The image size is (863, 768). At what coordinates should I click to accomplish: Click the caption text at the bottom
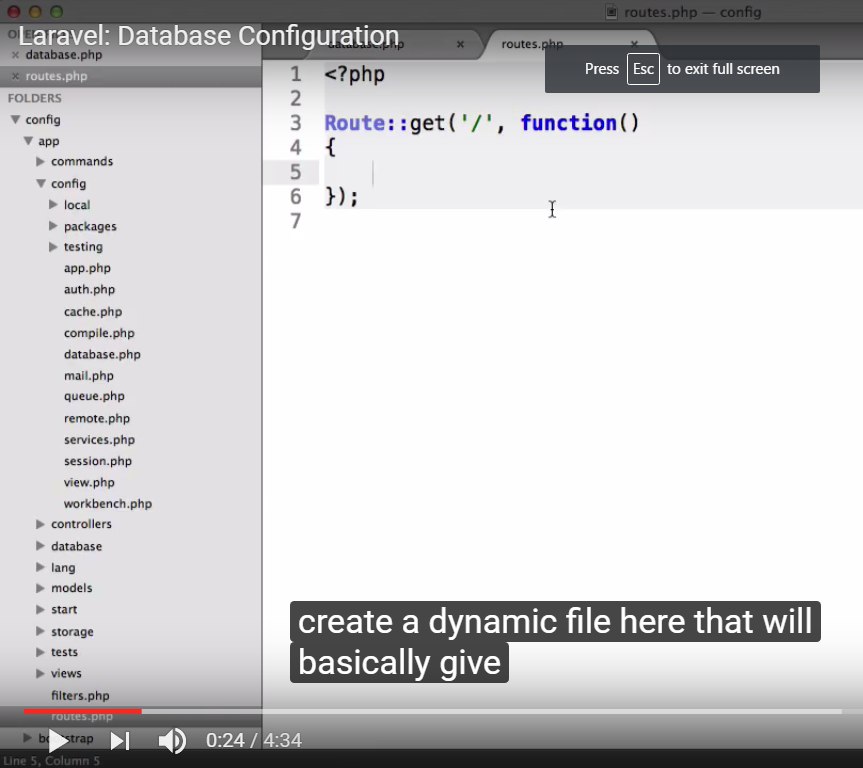point(555,642)
